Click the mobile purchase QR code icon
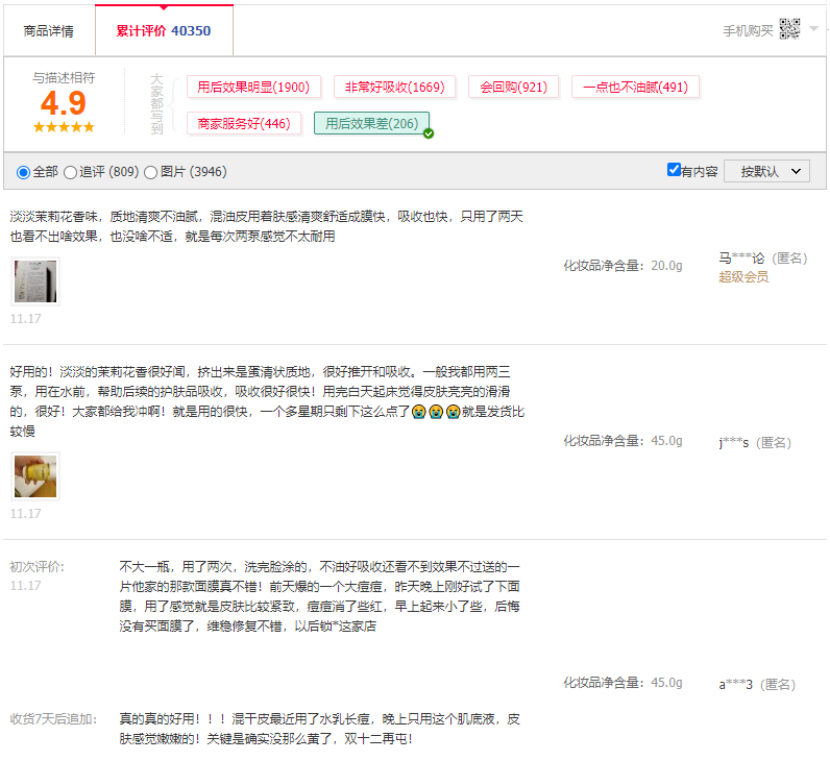 click(x=790, y=29)
